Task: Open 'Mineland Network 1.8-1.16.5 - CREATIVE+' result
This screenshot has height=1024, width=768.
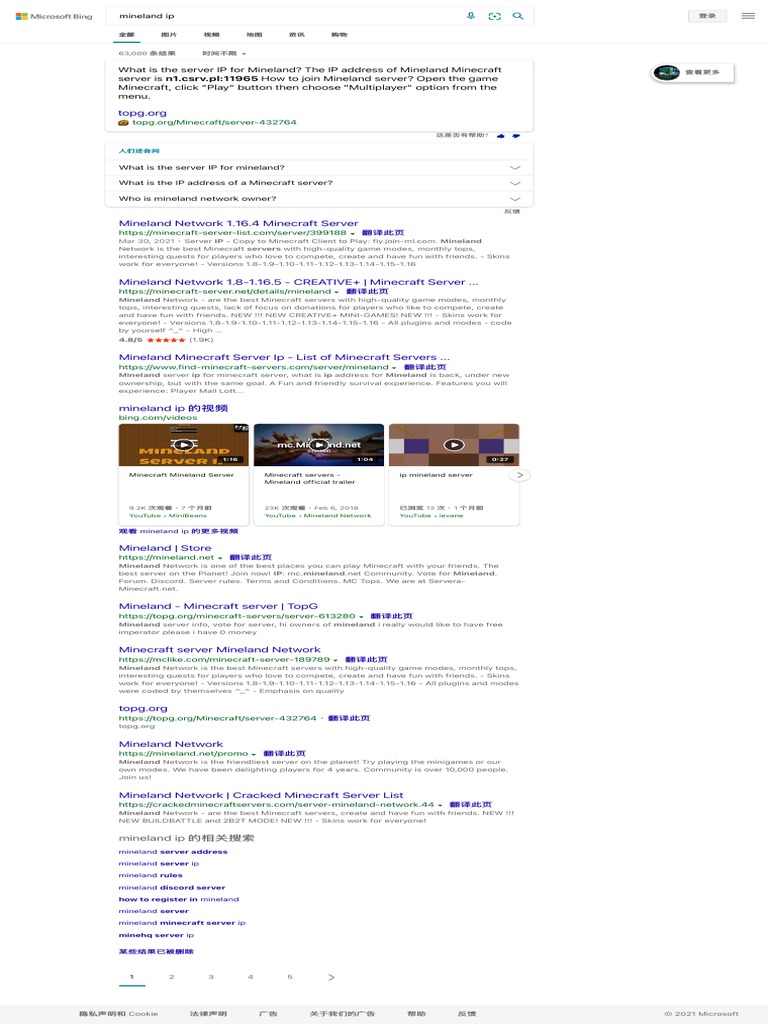Action: (x=298, y=282)
